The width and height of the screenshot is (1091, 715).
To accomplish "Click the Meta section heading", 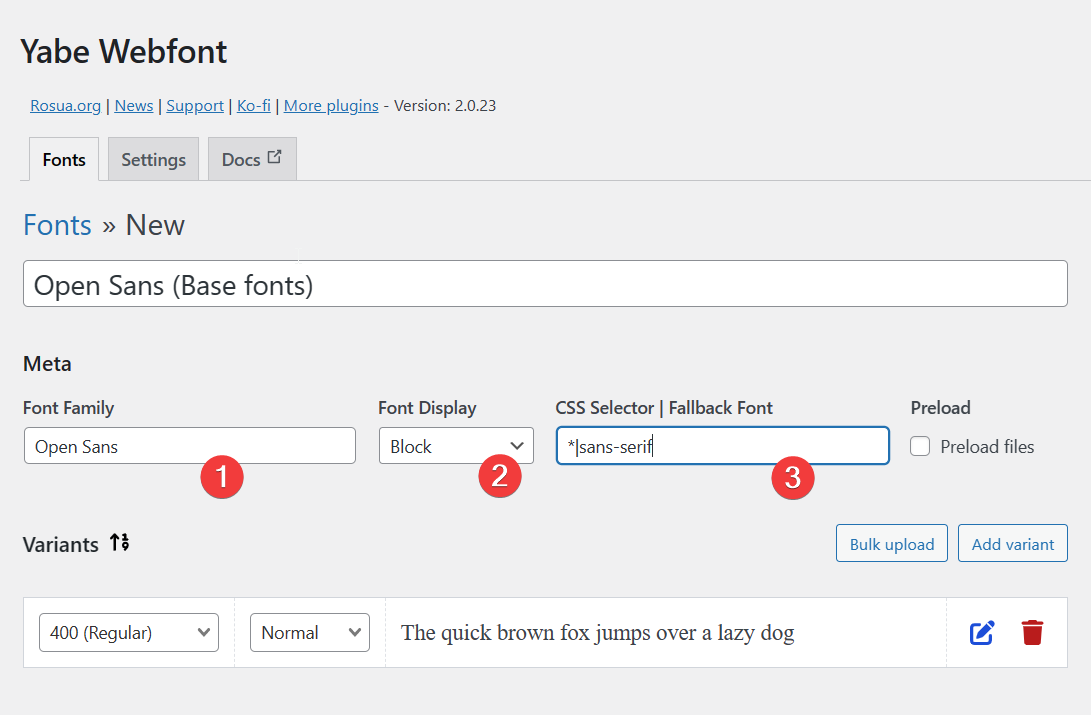I will click(47, 364).
